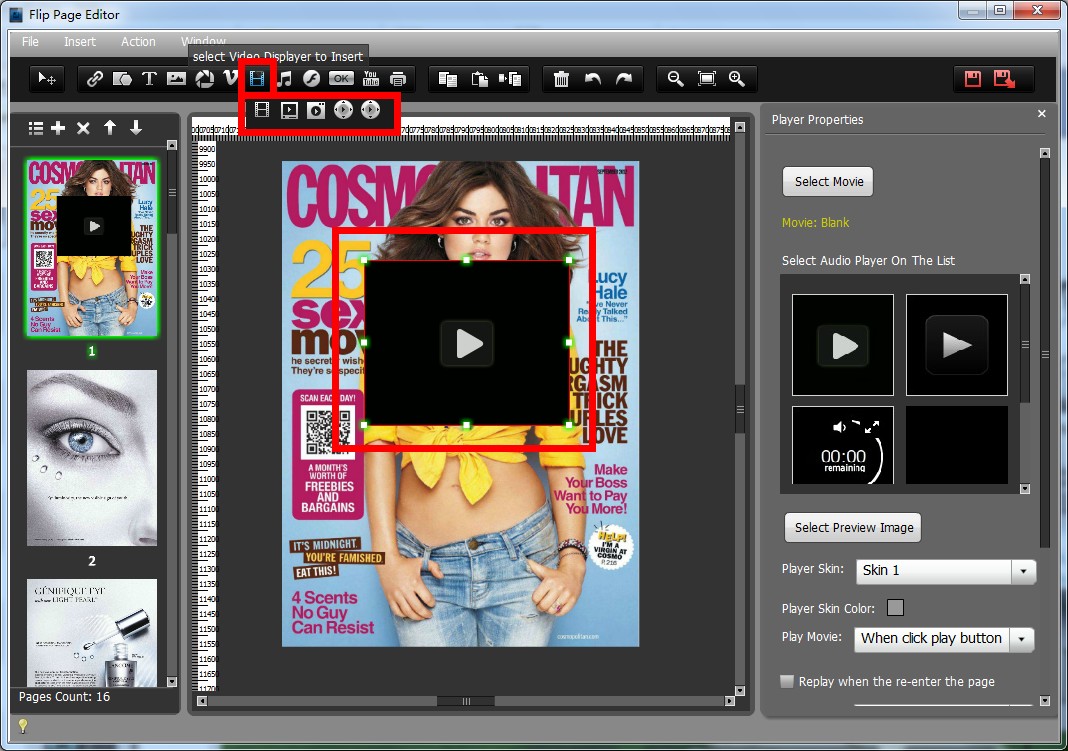
Task: Insert audio with the music note icon
Action: point(285,79)
